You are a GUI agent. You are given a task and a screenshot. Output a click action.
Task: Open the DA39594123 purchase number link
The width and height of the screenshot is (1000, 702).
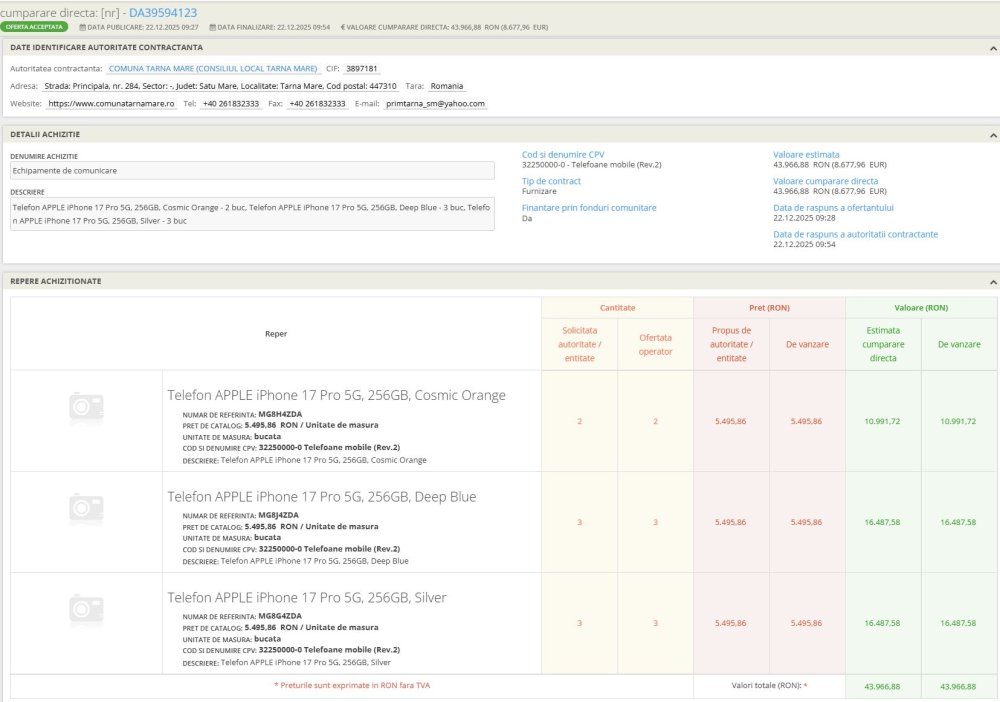(x=162, y=12)
